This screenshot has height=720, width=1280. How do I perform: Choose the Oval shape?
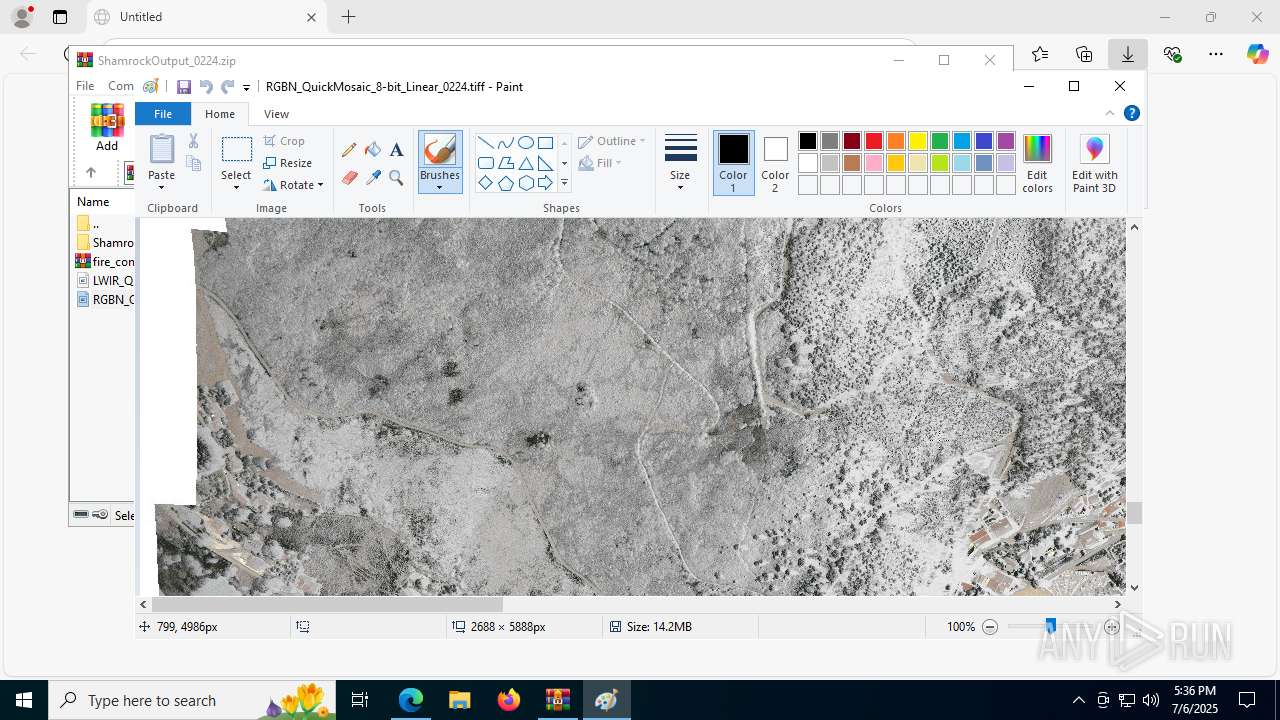[x=525, y=142]
